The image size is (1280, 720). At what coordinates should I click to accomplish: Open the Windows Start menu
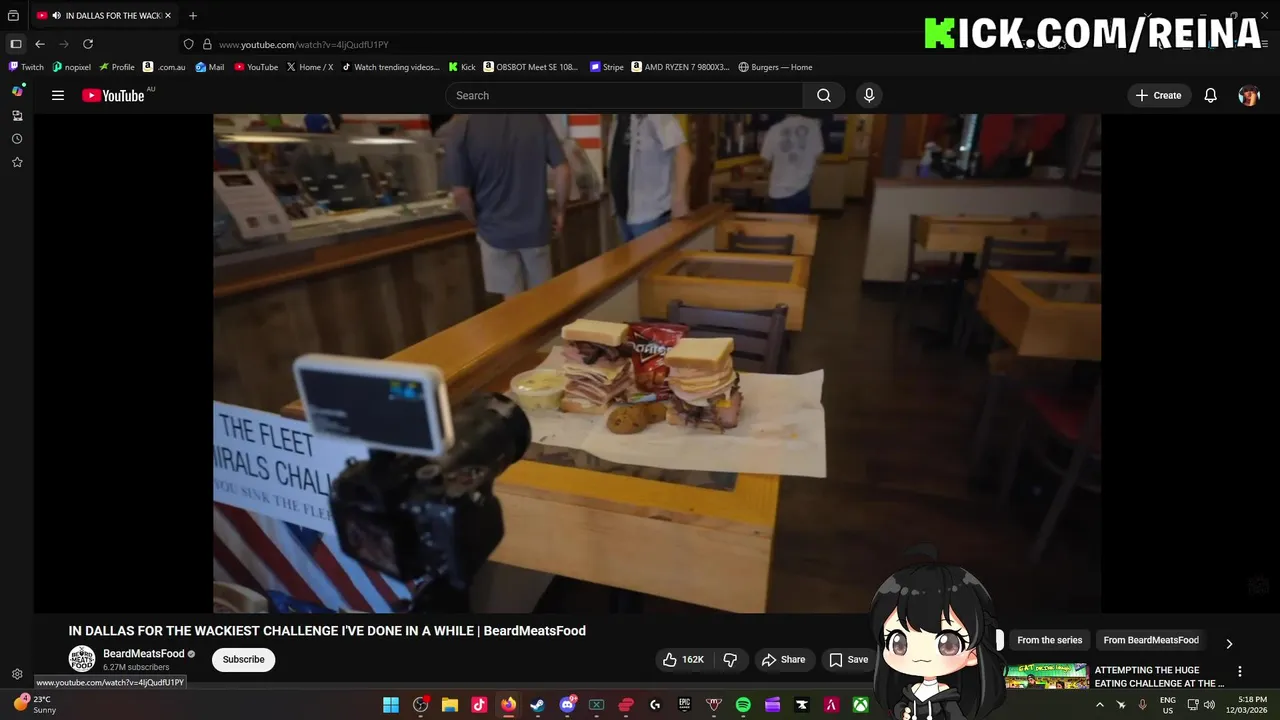point(391,705)
